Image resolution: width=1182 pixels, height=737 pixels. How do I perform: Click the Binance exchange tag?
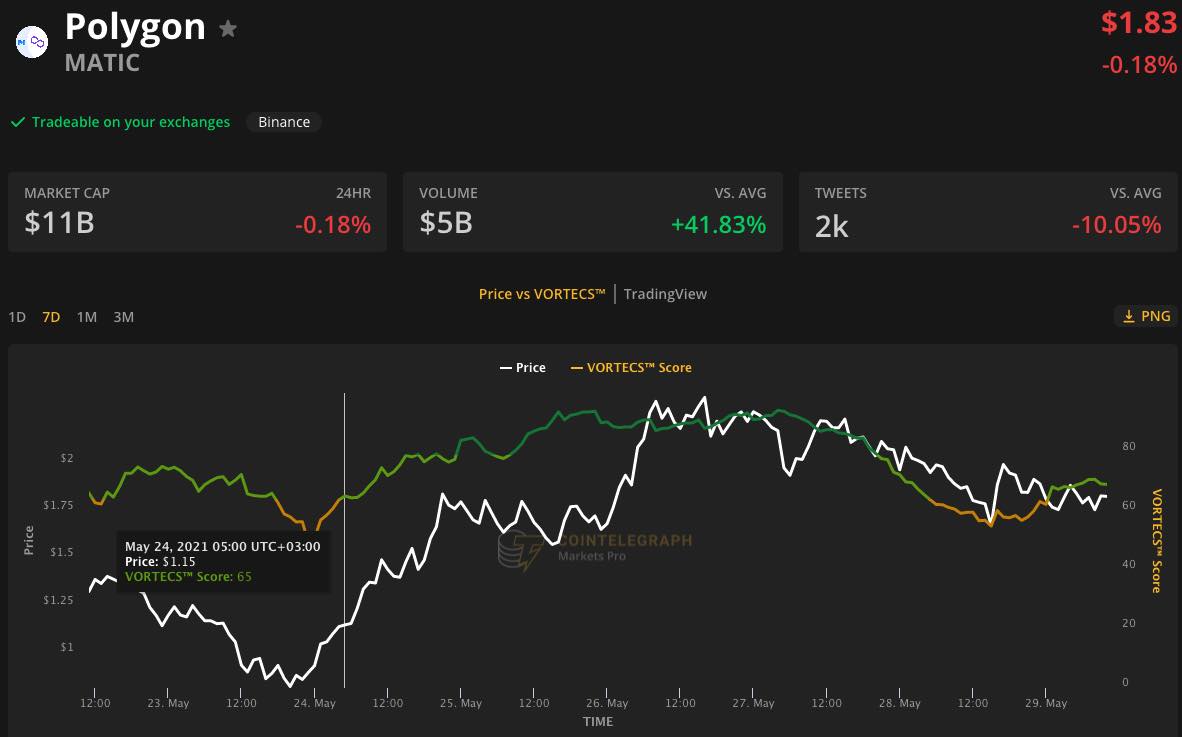[x=284, y=122]
